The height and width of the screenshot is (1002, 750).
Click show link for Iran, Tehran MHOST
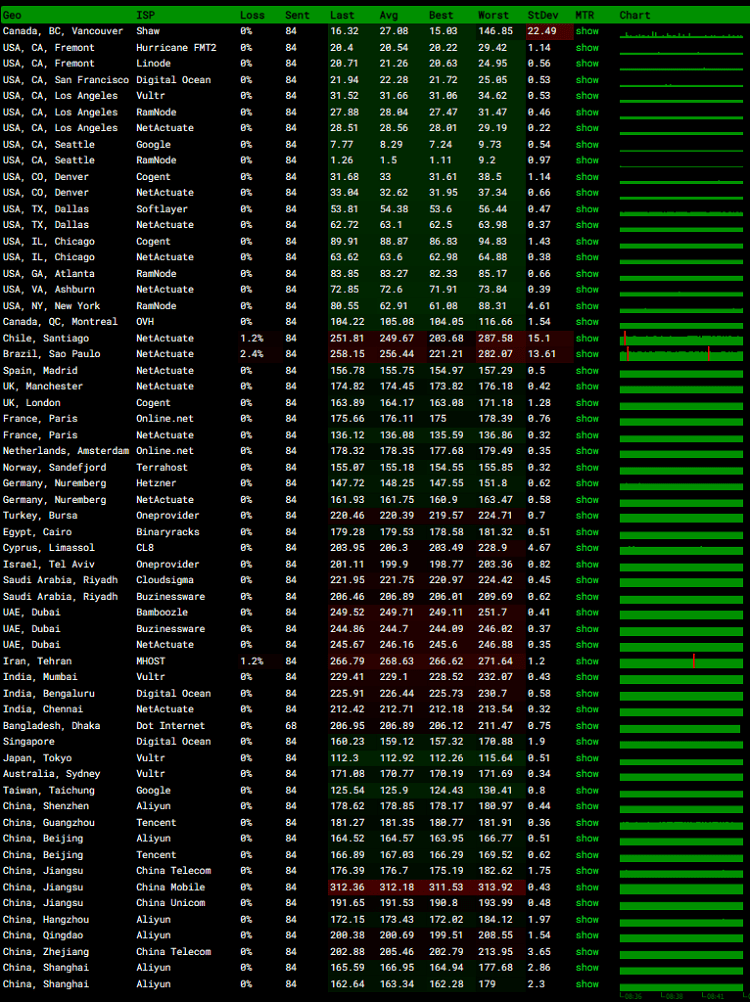(x=587, y=661)
